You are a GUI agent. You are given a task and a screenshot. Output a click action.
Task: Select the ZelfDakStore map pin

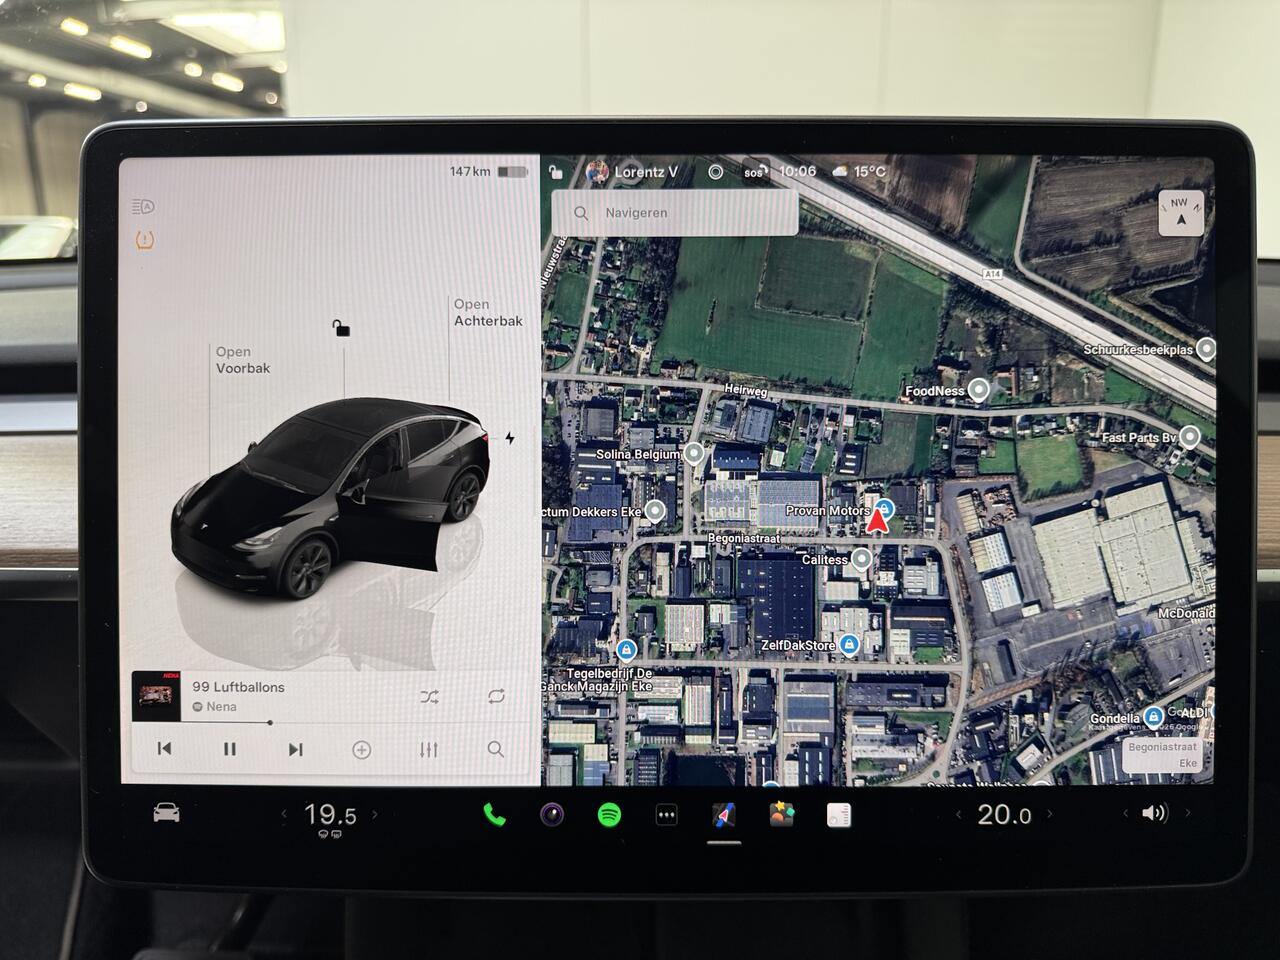849,645
